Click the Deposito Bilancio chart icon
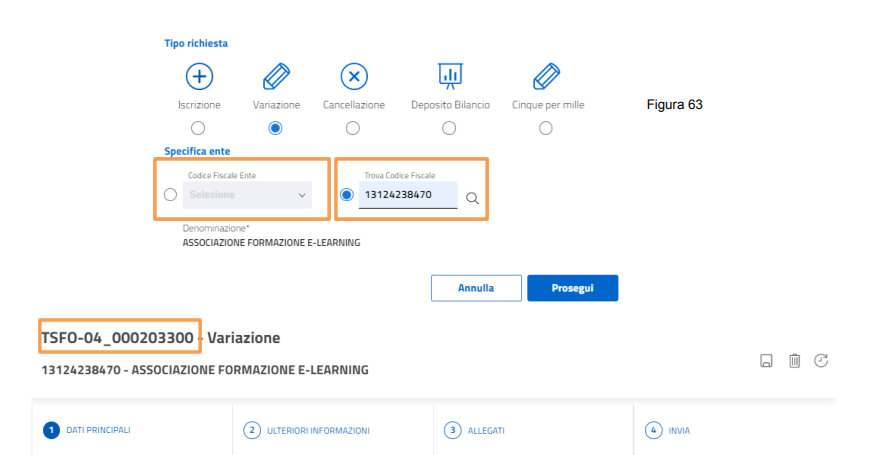The width and height of the screenshot is (883, 455). 450,76
